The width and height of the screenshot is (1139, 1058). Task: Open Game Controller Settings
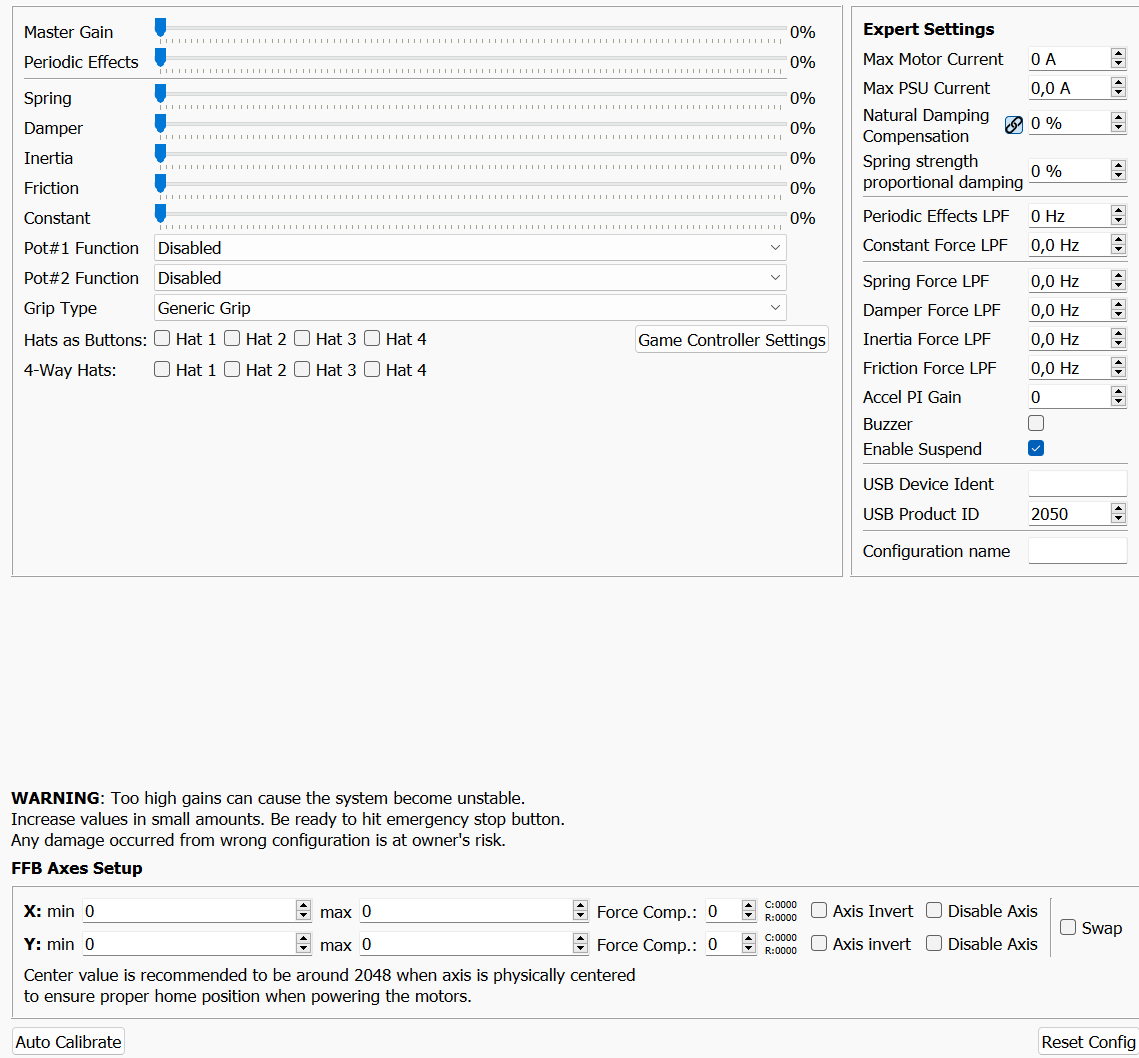[731, 339]
